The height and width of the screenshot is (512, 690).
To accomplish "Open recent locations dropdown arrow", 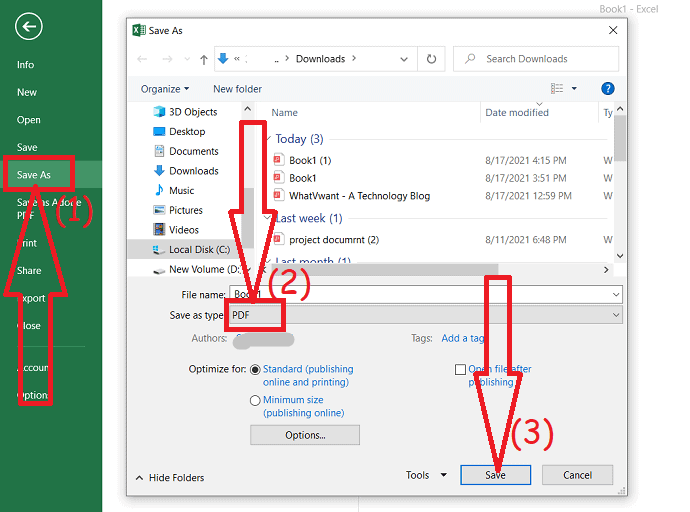I will click(x=187, y=59).
